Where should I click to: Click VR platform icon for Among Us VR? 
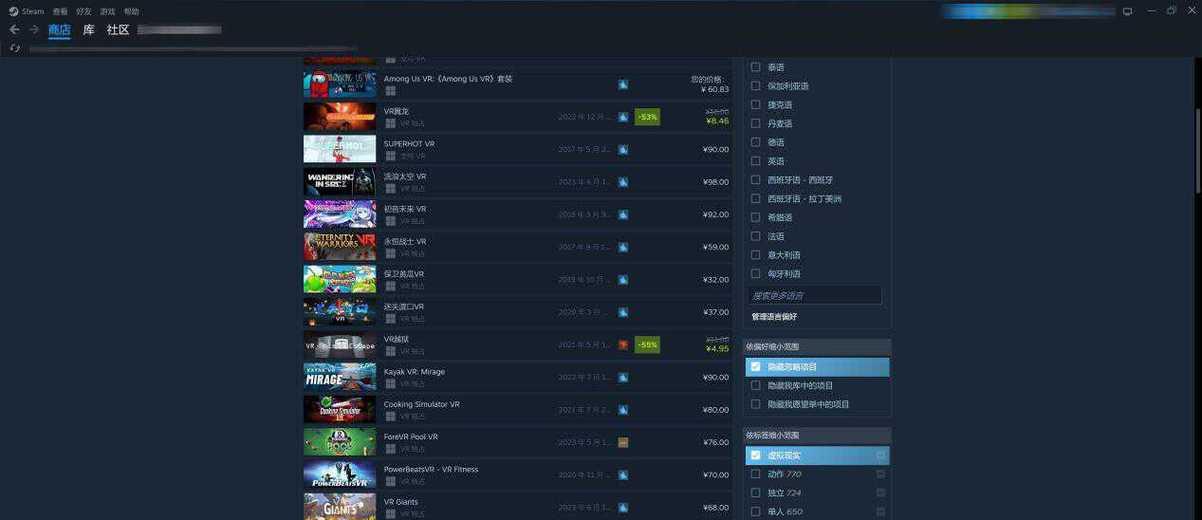click(623, 85)
